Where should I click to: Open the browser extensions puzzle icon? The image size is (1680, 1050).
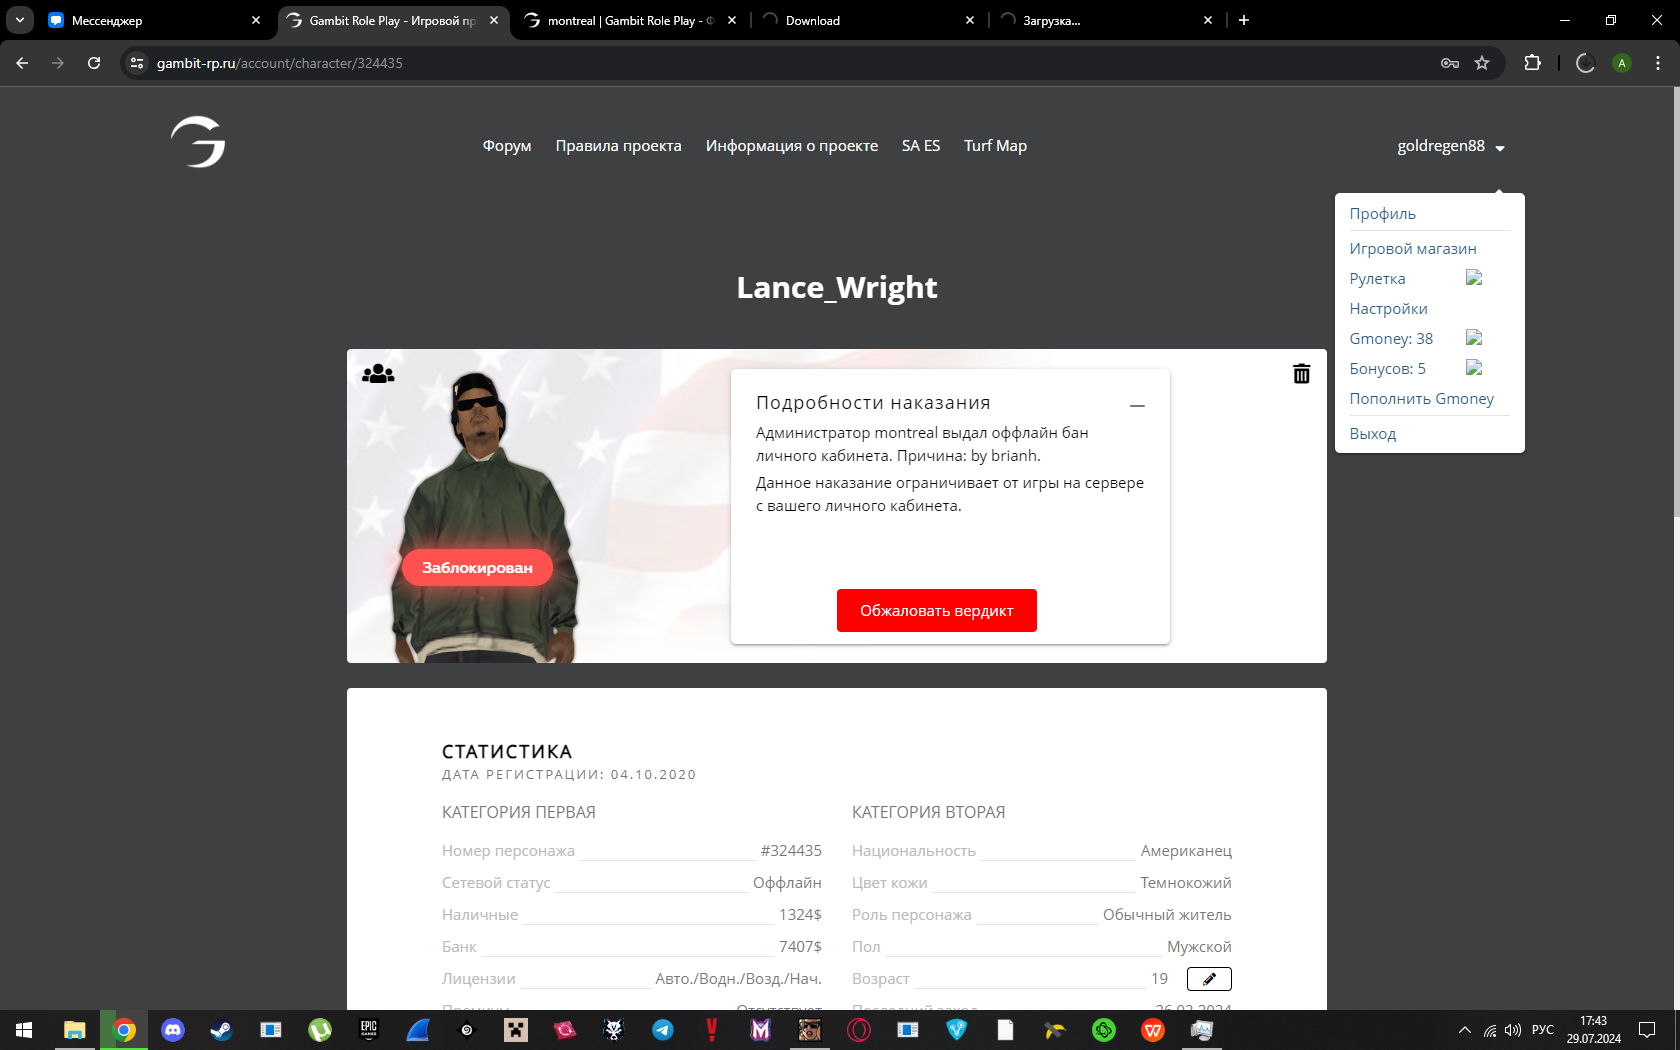[1532, 63]
